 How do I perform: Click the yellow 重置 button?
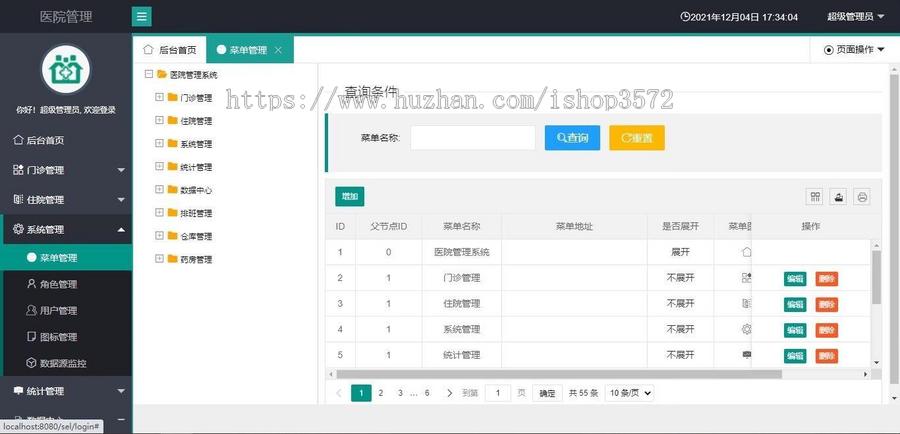(637, 138)
